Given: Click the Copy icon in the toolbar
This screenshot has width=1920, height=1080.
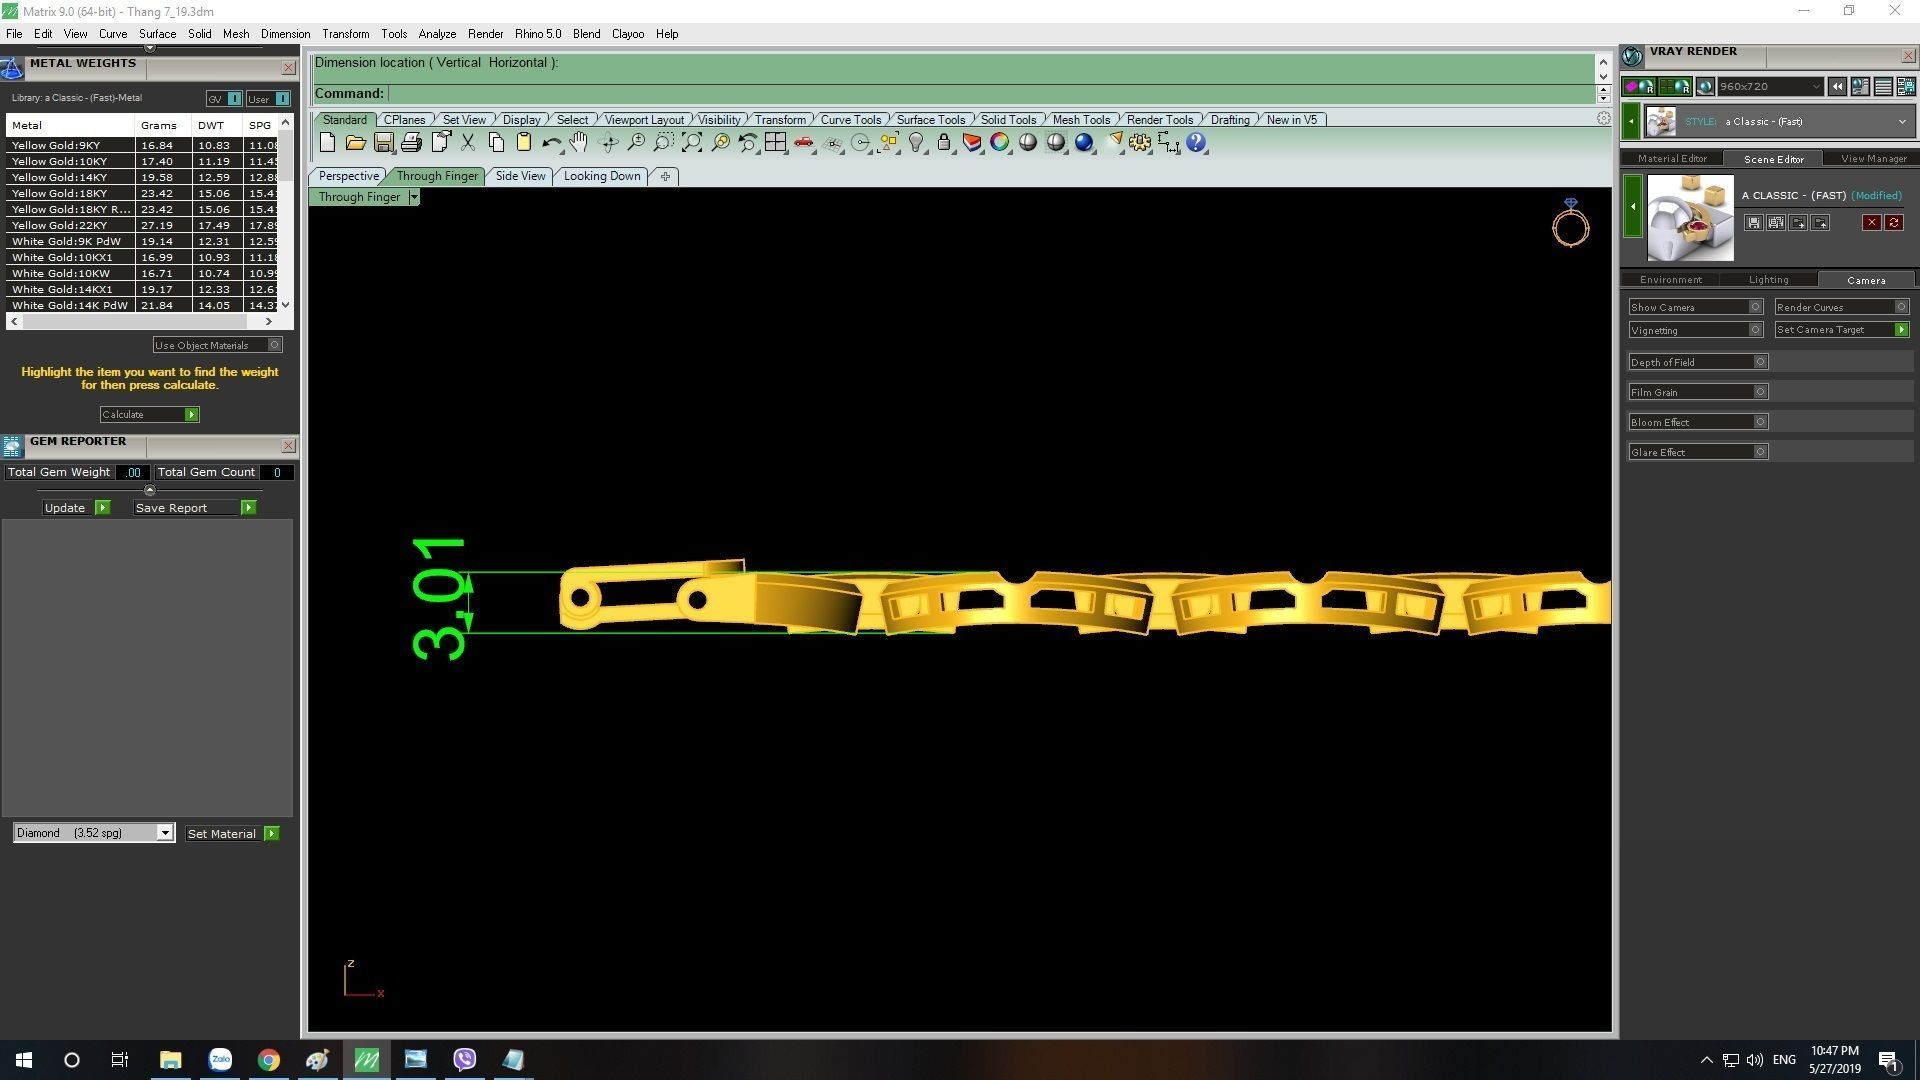Looking at the screenshot, I should click(496, 143).
